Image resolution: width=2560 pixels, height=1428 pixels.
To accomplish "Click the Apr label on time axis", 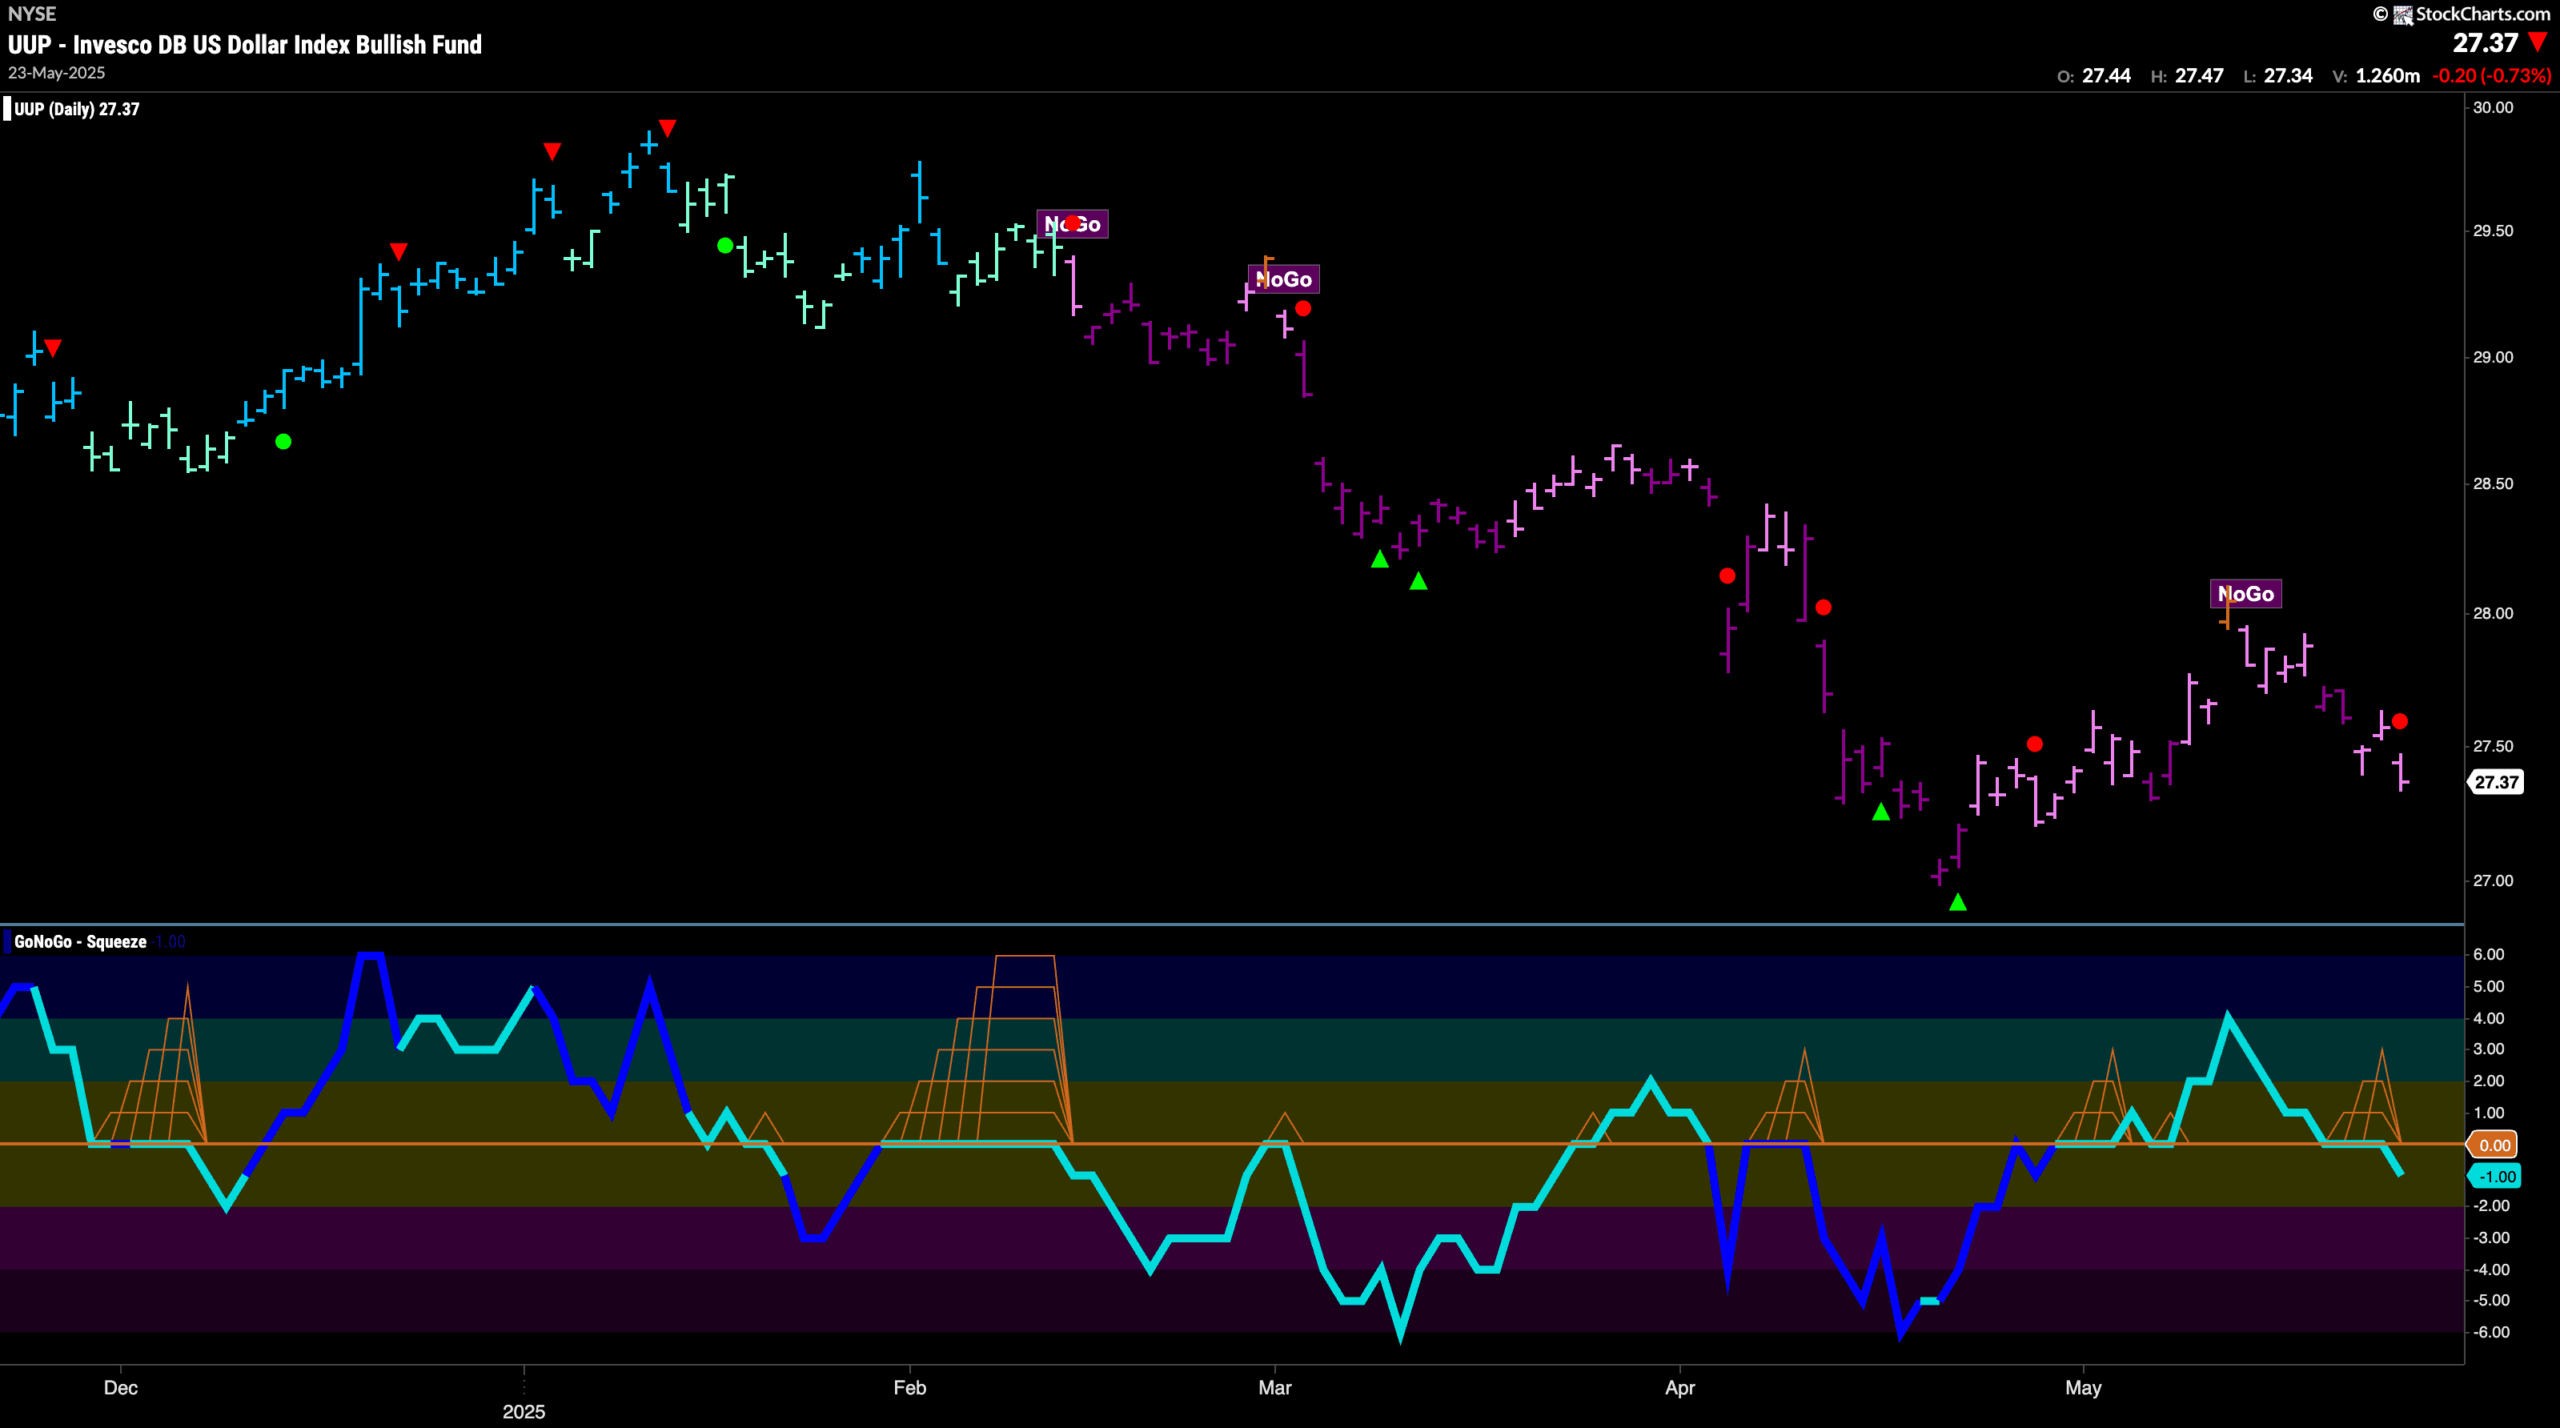I will [1680, 1388].
